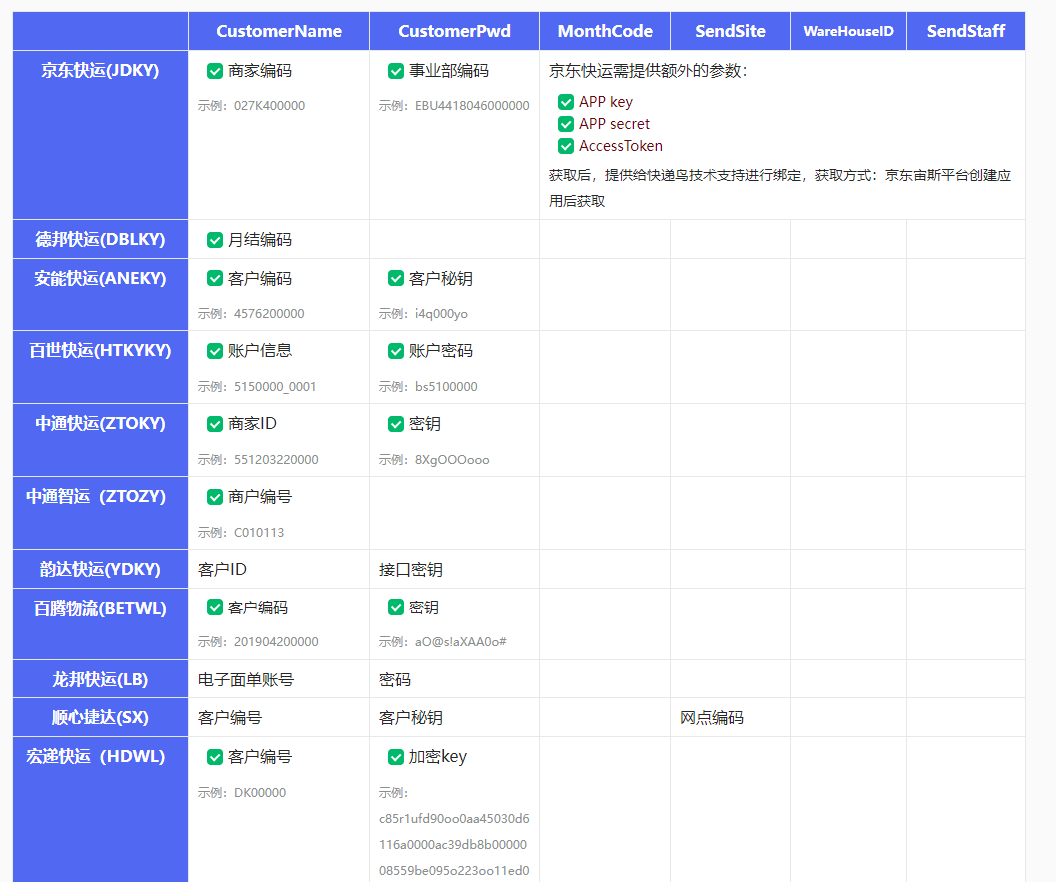Click checkbox icon beside 客户秘钥
Viewport: 1056px width, 882px height.
[396, 278]
